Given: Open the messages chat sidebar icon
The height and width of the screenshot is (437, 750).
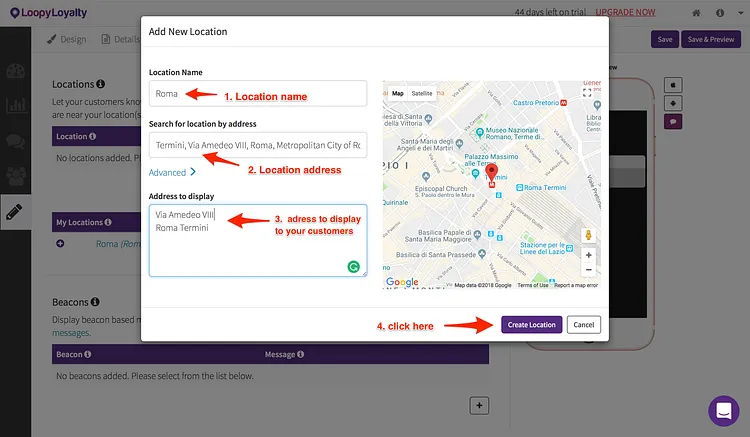Looking at the screenshot, I should pyautogui.click(x=16, y=141).
